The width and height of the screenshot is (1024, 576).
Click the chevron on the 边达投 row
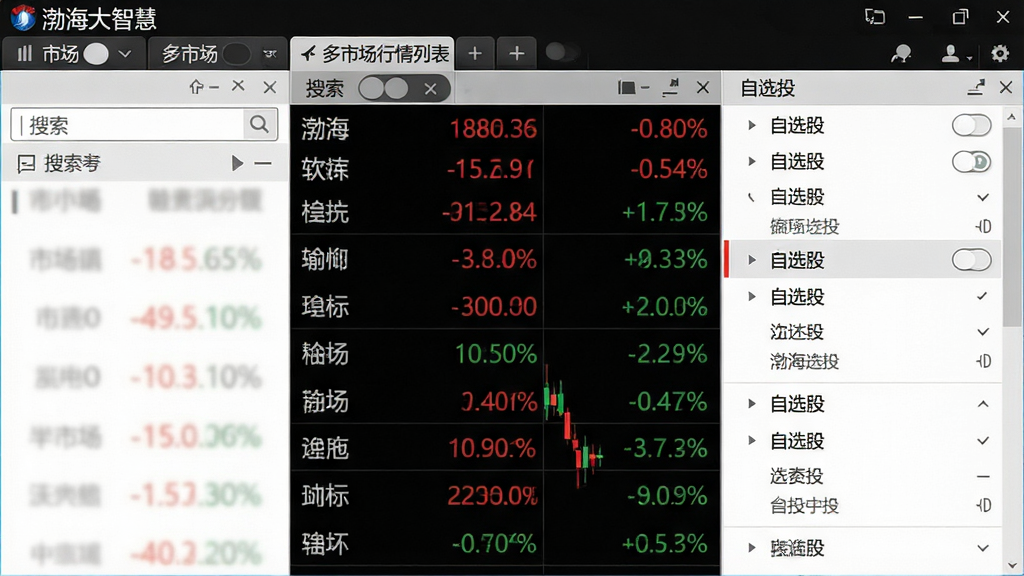(x=983, y=332)
